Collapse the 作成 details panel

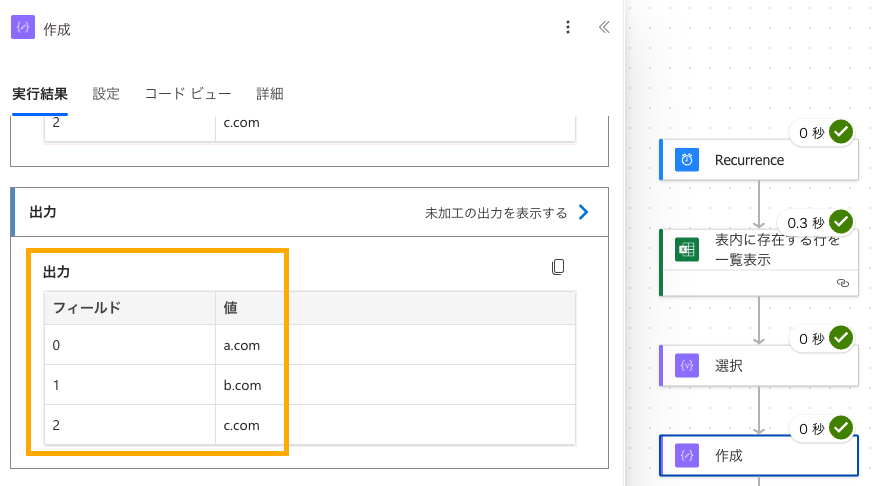click(603, 28)
